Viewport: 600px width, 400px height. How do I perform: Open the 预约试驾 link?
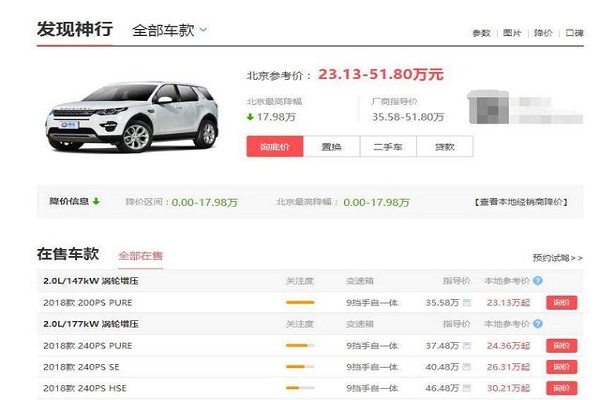[558, 258]
